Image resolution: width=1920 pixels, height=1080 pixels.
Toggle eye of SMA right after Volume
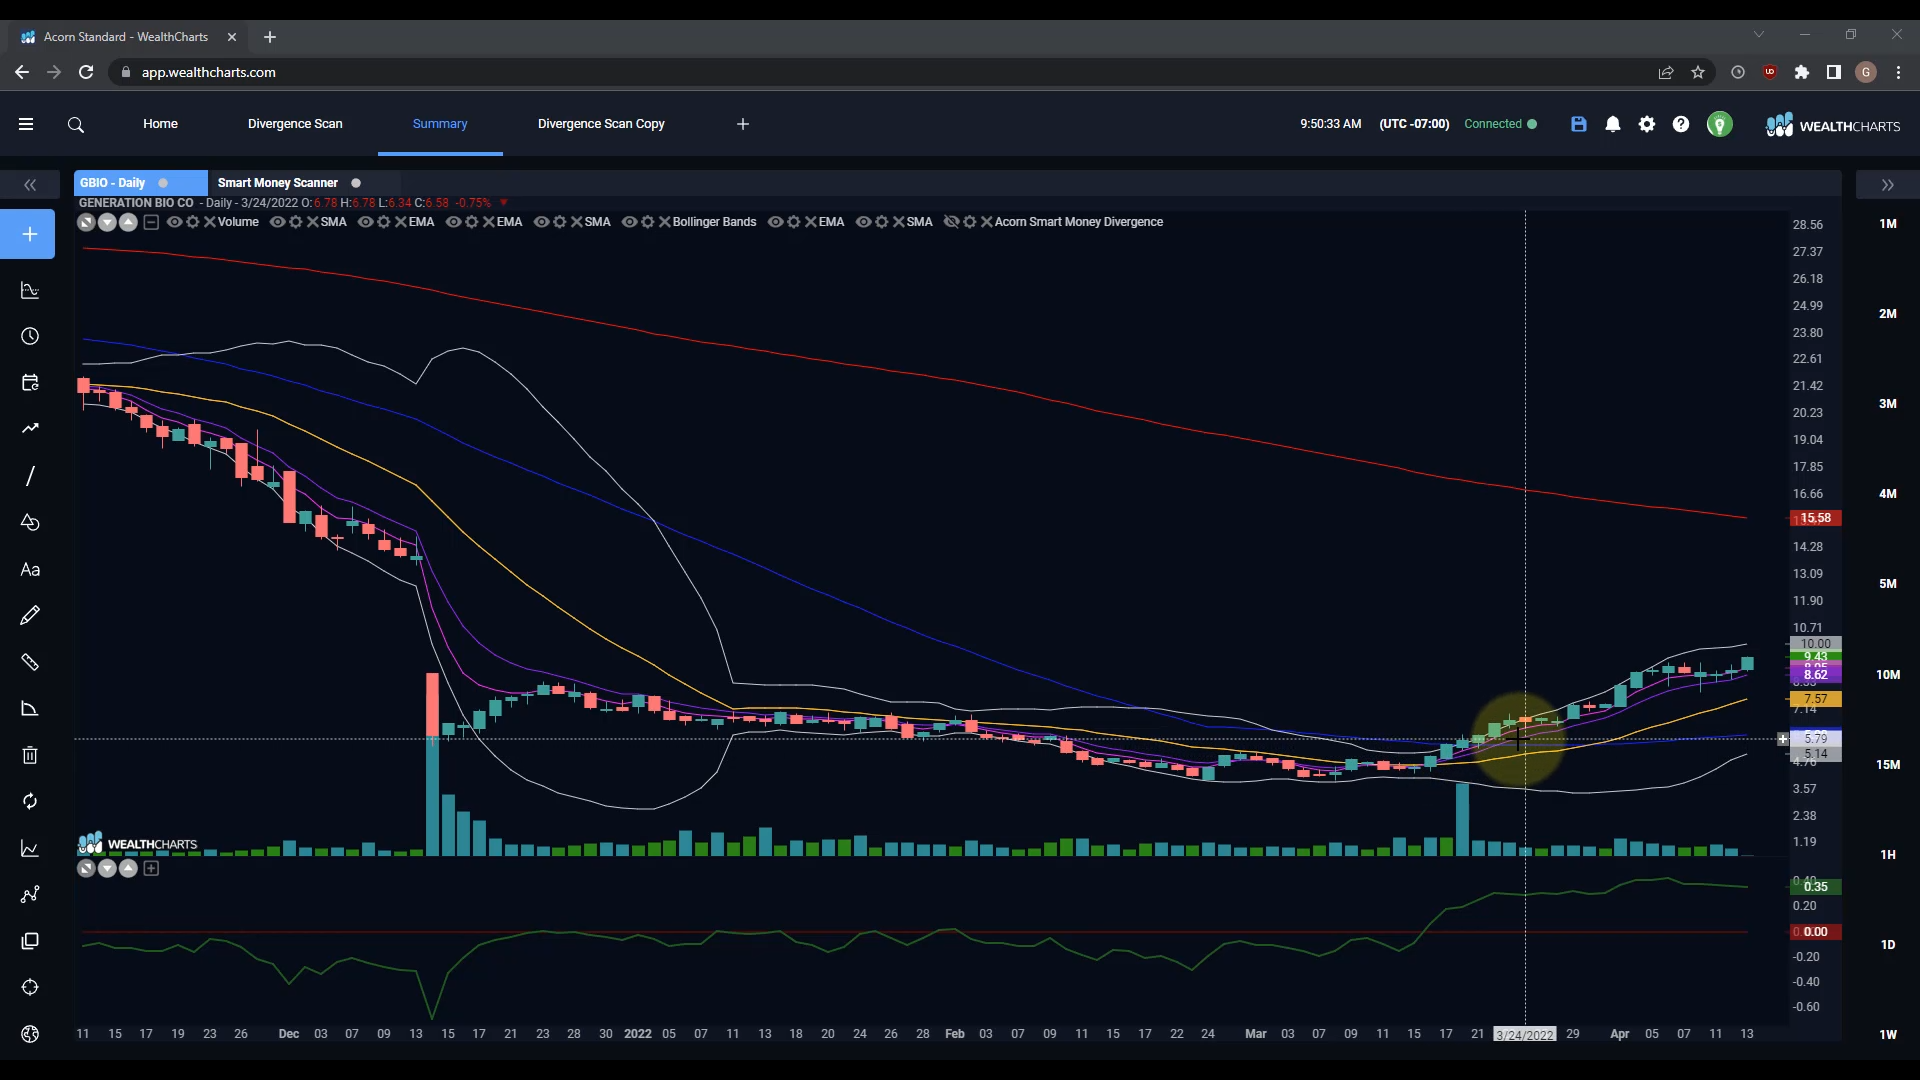pyautogui.click(x=277, y=222)
